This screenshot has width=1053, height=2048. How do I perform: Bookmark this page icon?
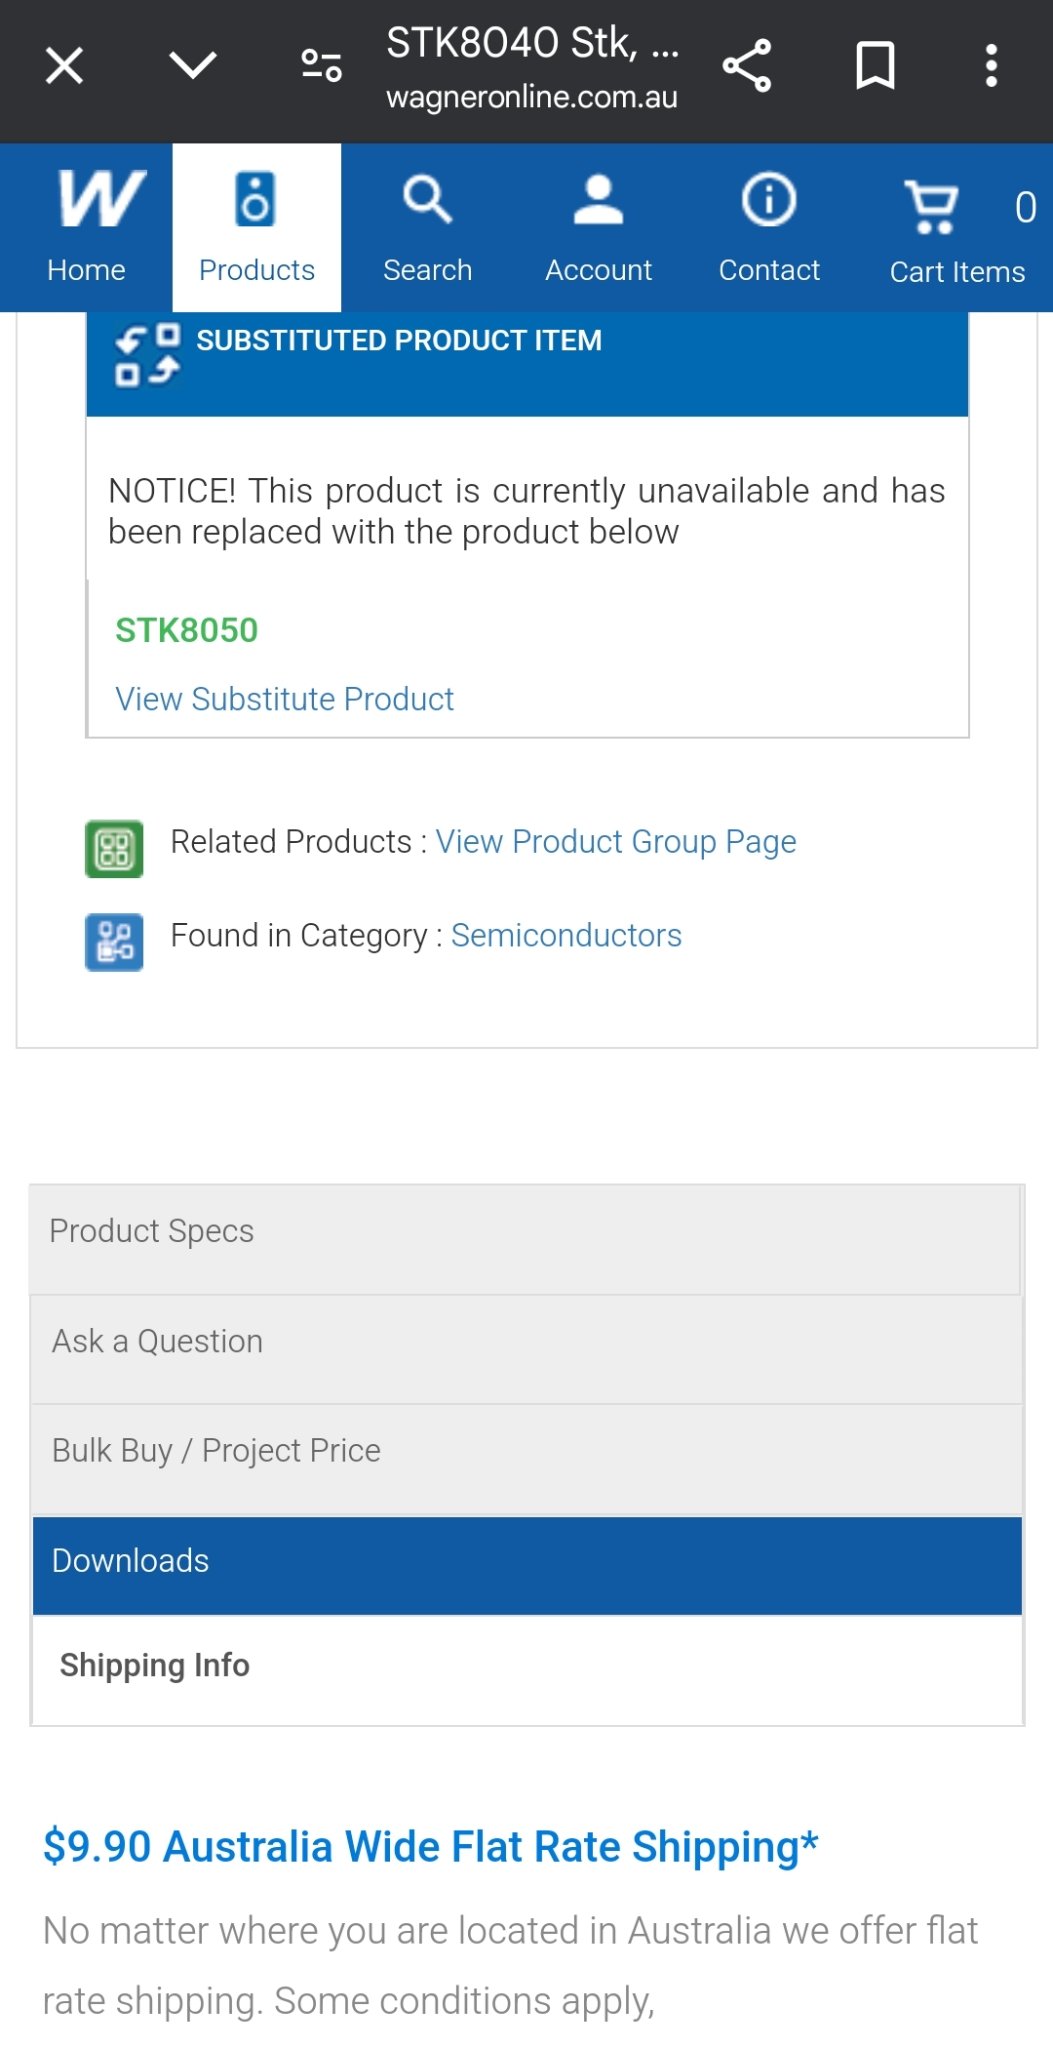coord(875,67)
